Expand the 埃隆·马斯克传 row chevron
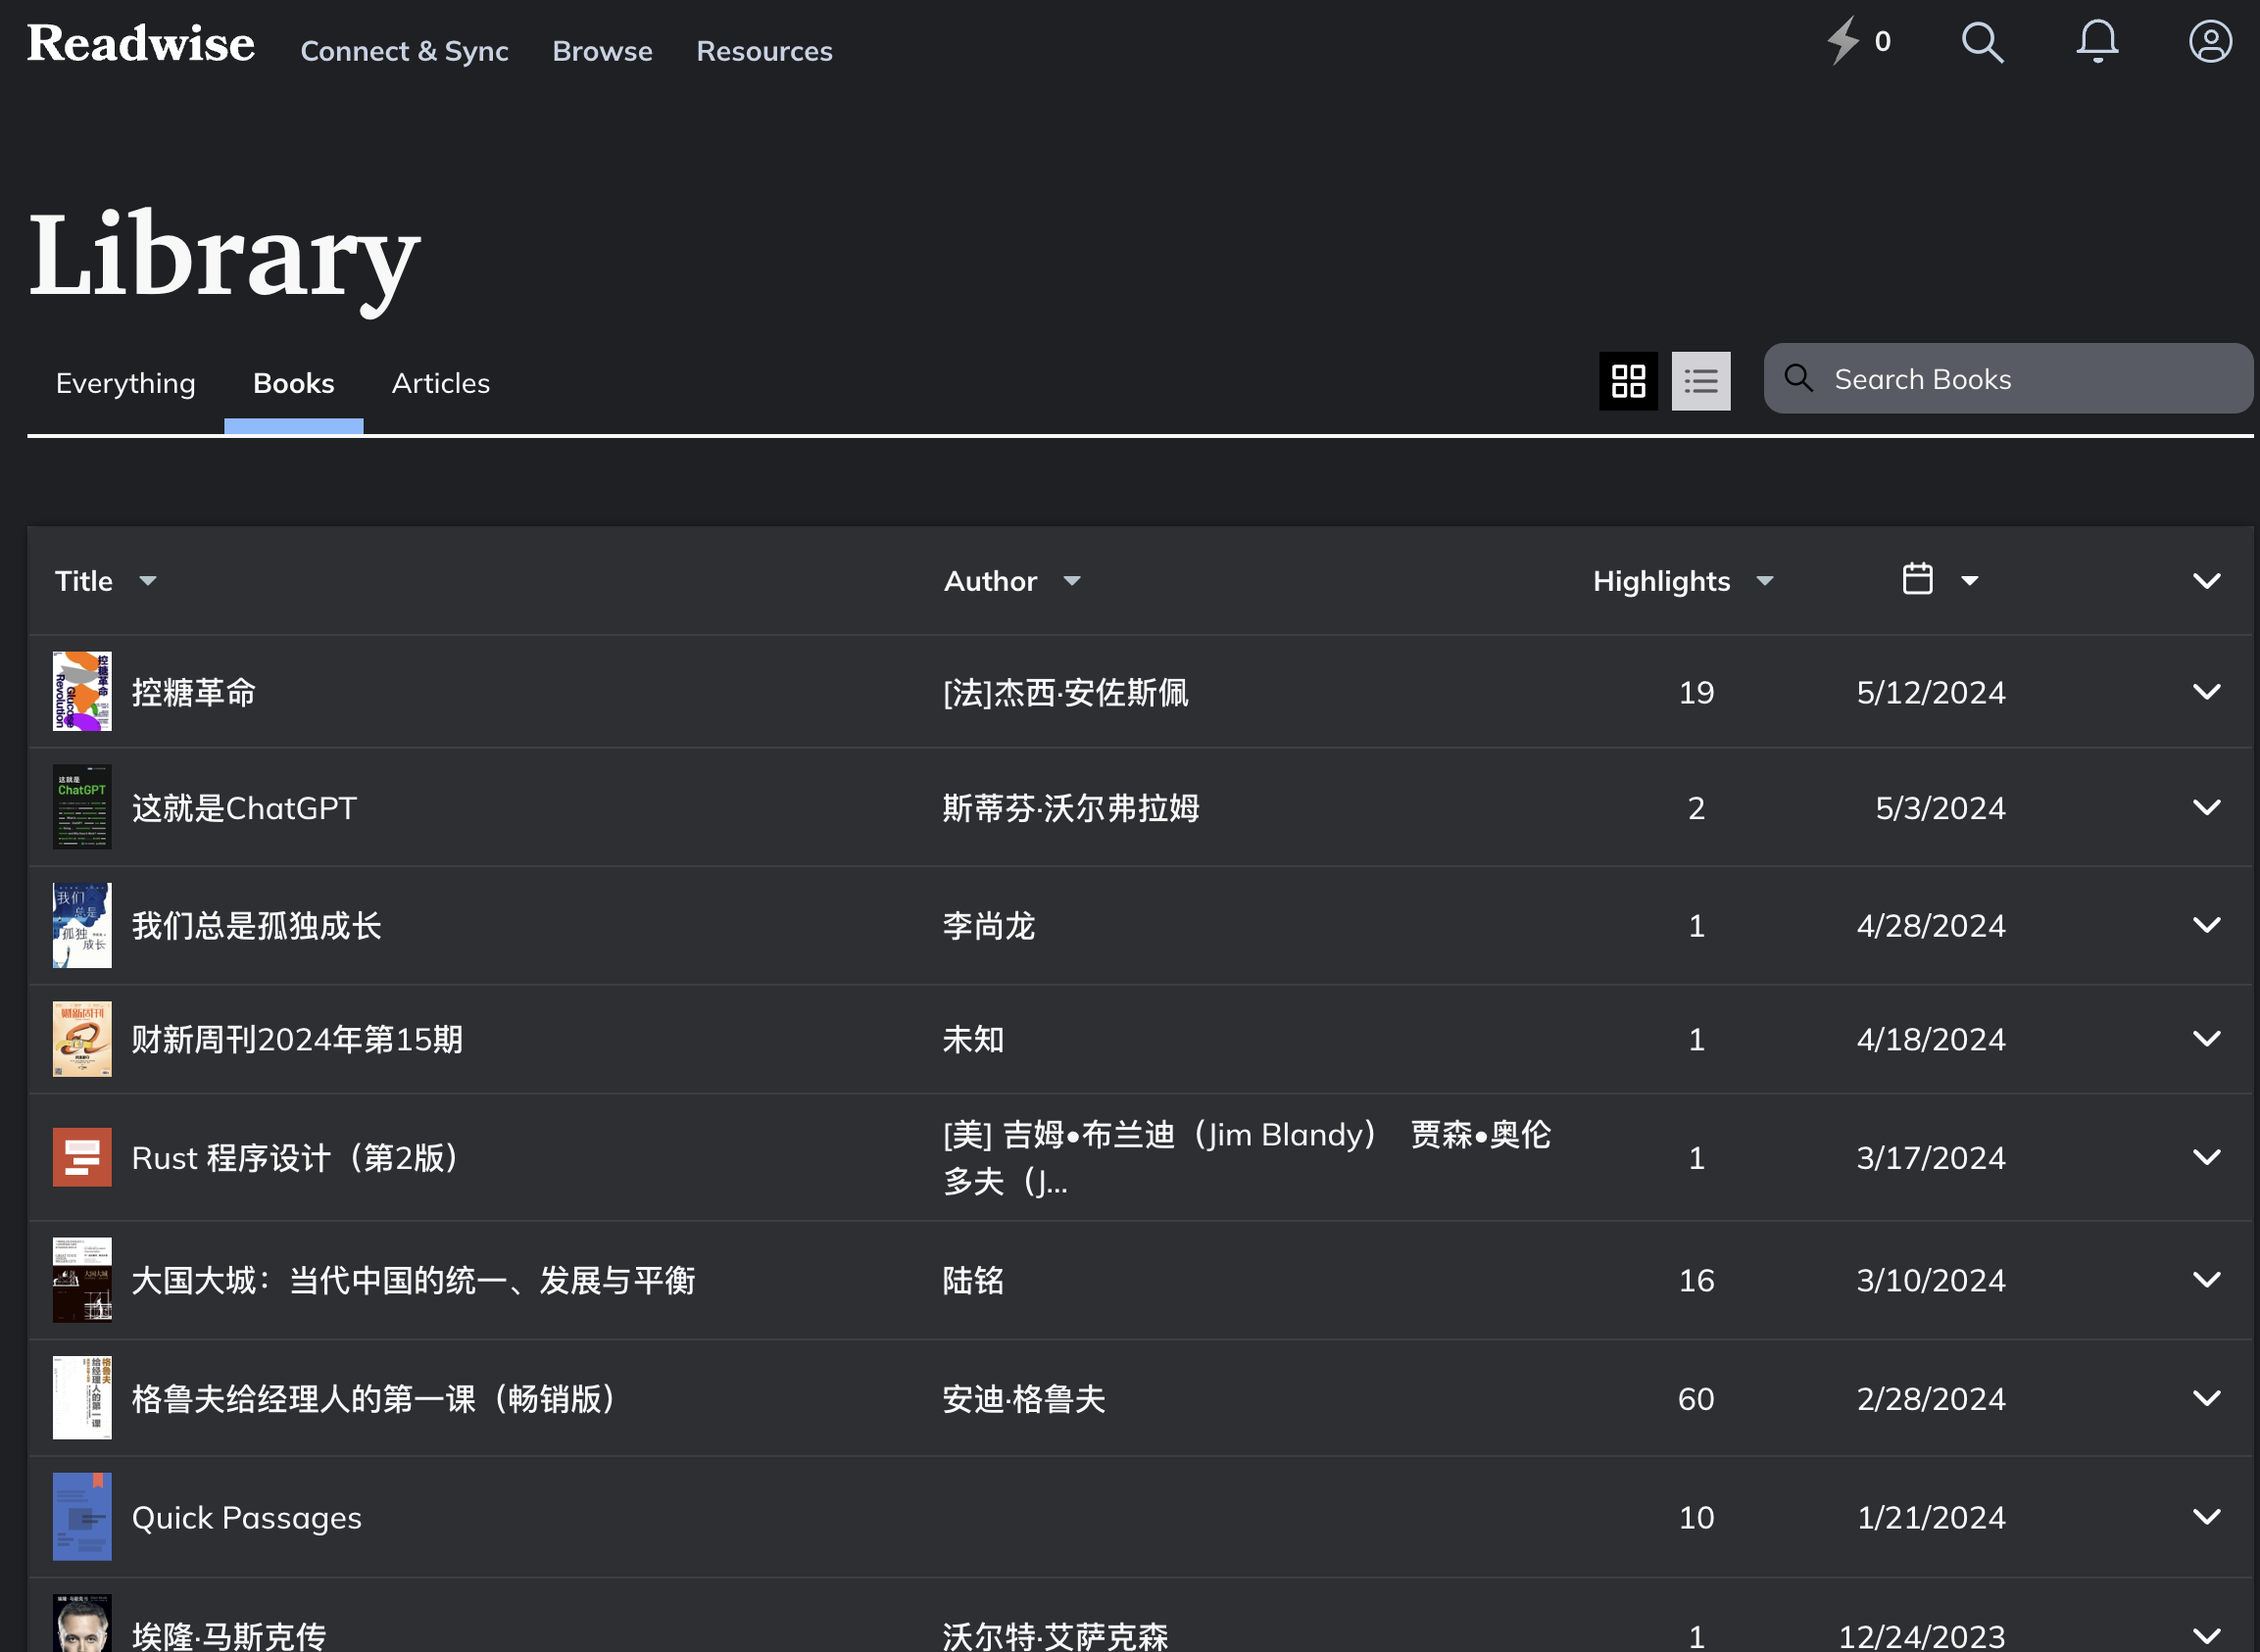 tap(2206, 1636)
